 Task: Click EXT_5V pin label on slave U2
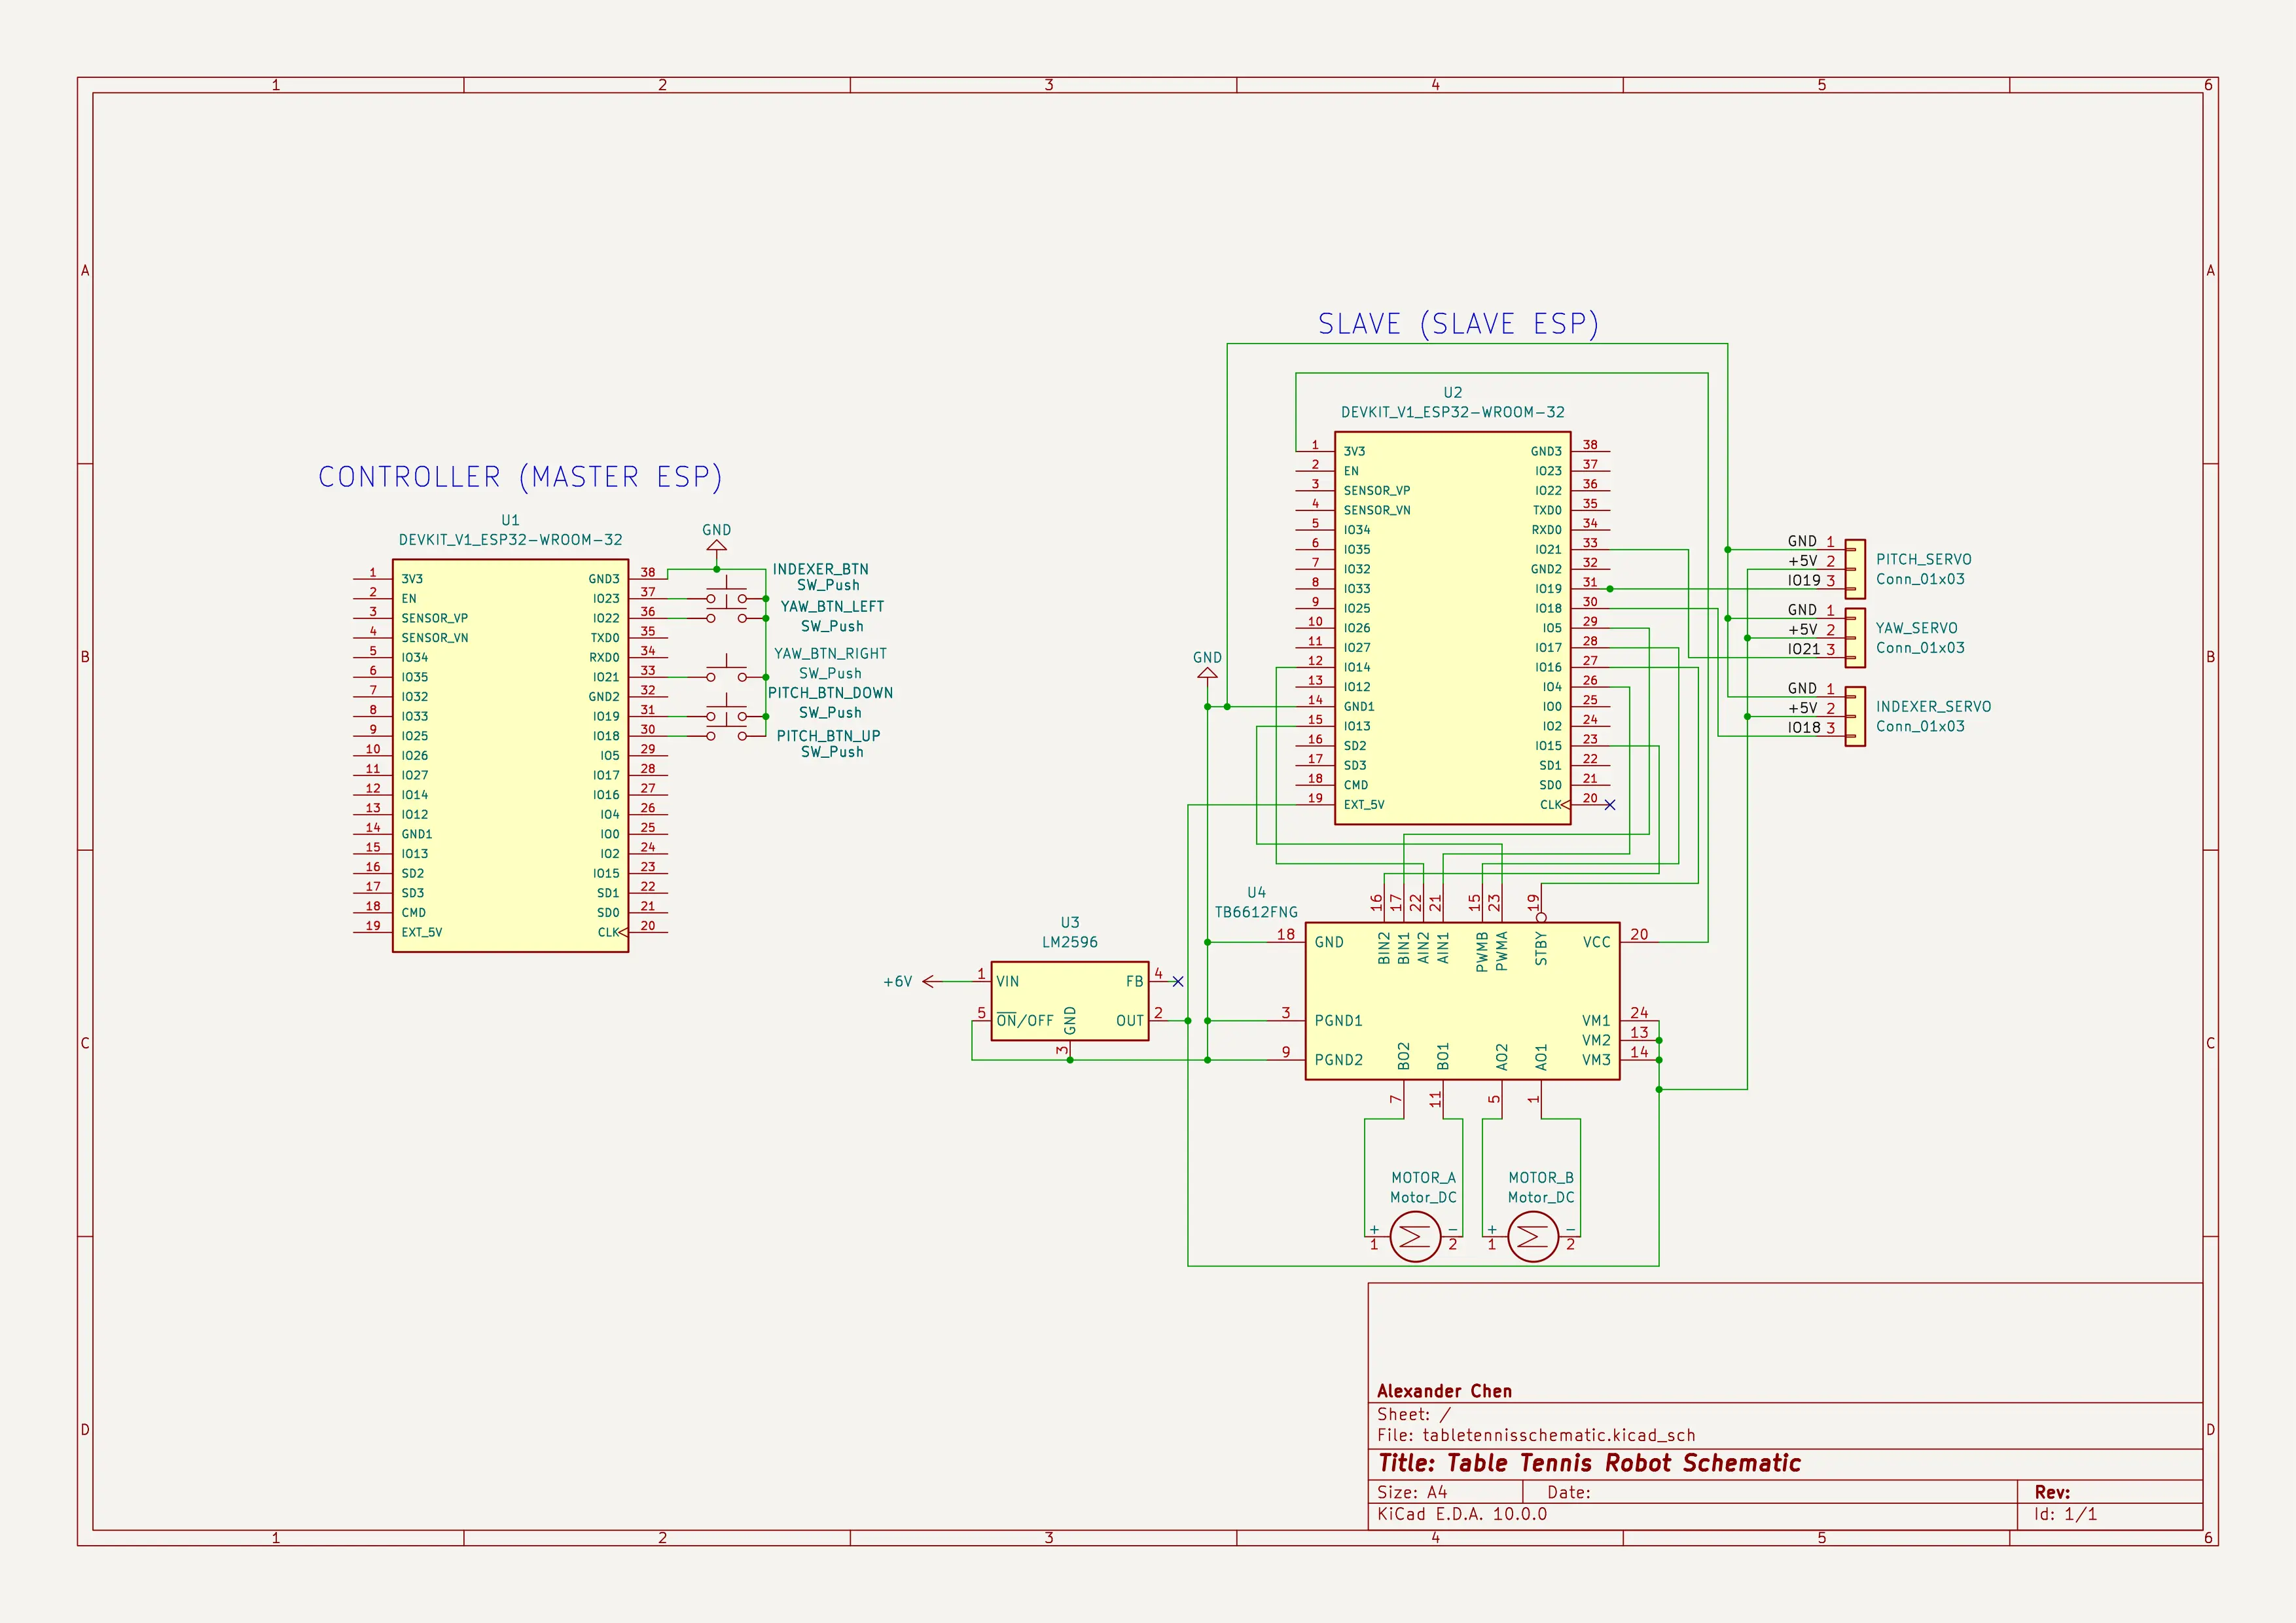1364,805
